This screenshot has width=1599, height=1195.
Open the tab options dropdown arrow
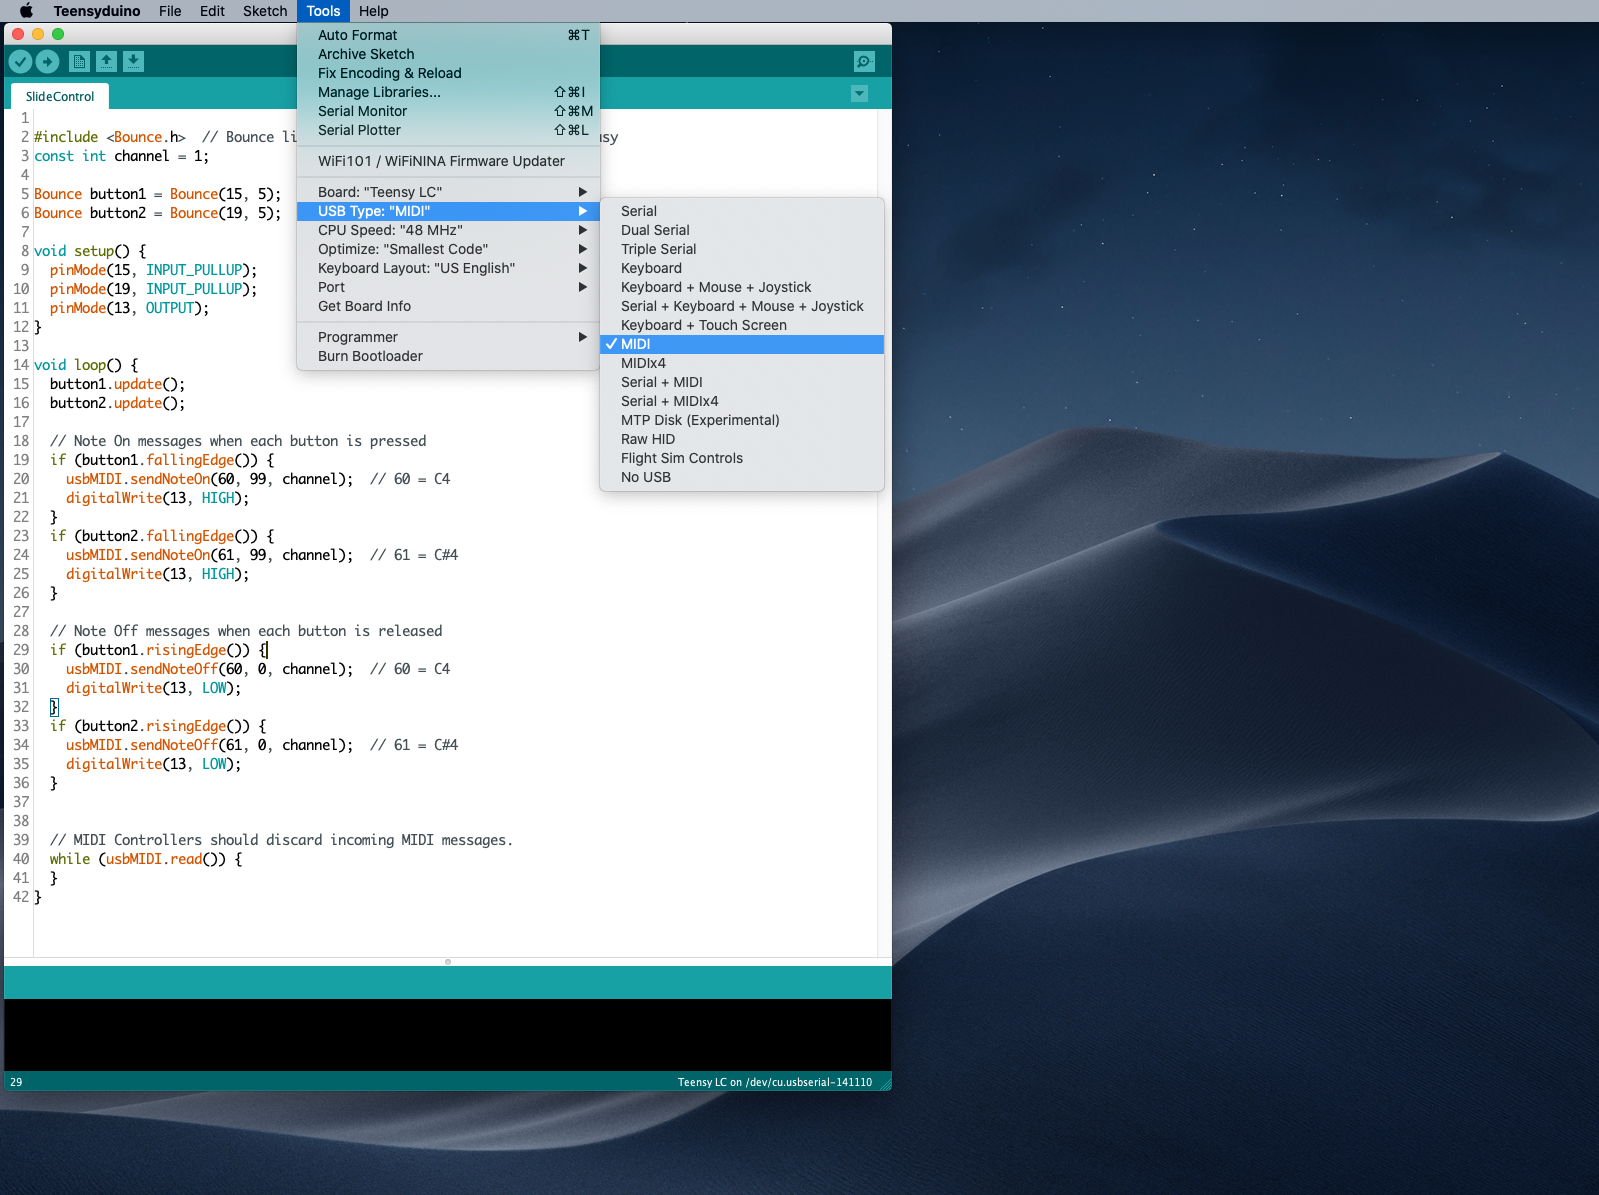coord(859,94)
